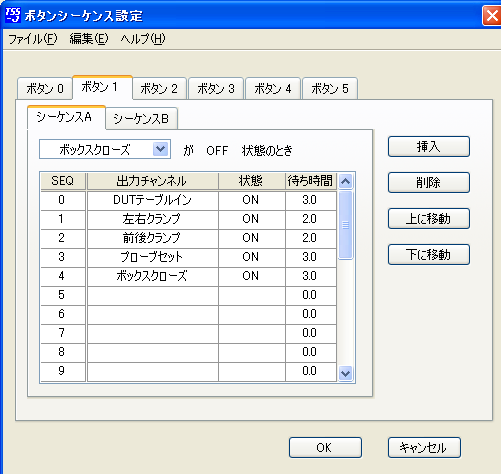The image size is (501, 474).
Task: Click the 削除 button
Action: 429,182
